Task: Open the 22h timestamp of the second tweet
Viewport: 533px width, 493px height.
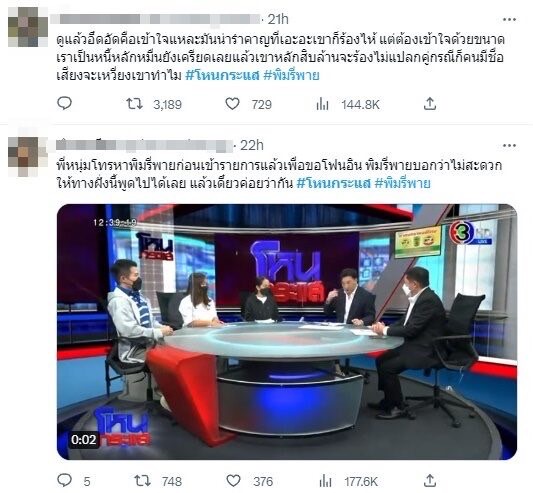Action: click(252, 146)
